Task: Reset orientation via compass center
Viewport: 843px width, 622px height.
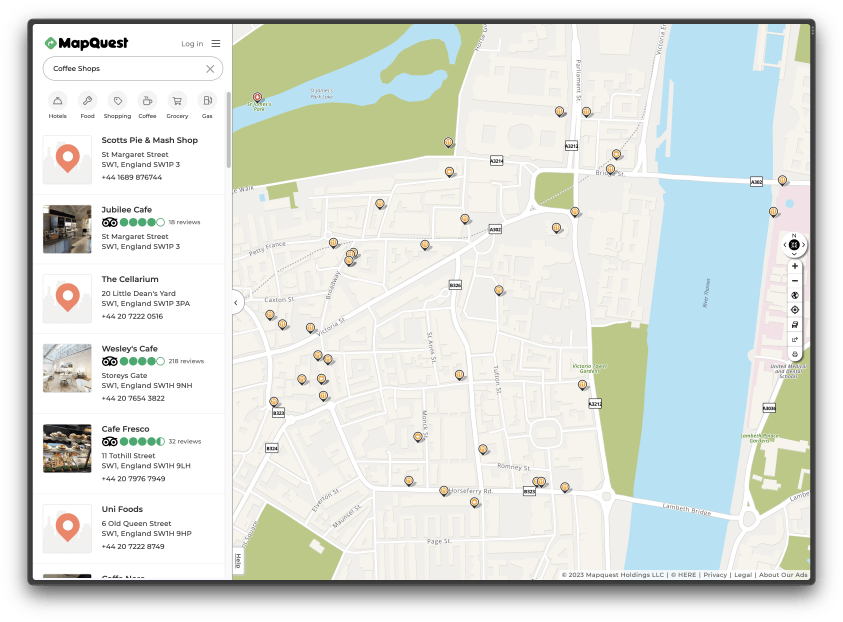Action: point(794,245)
